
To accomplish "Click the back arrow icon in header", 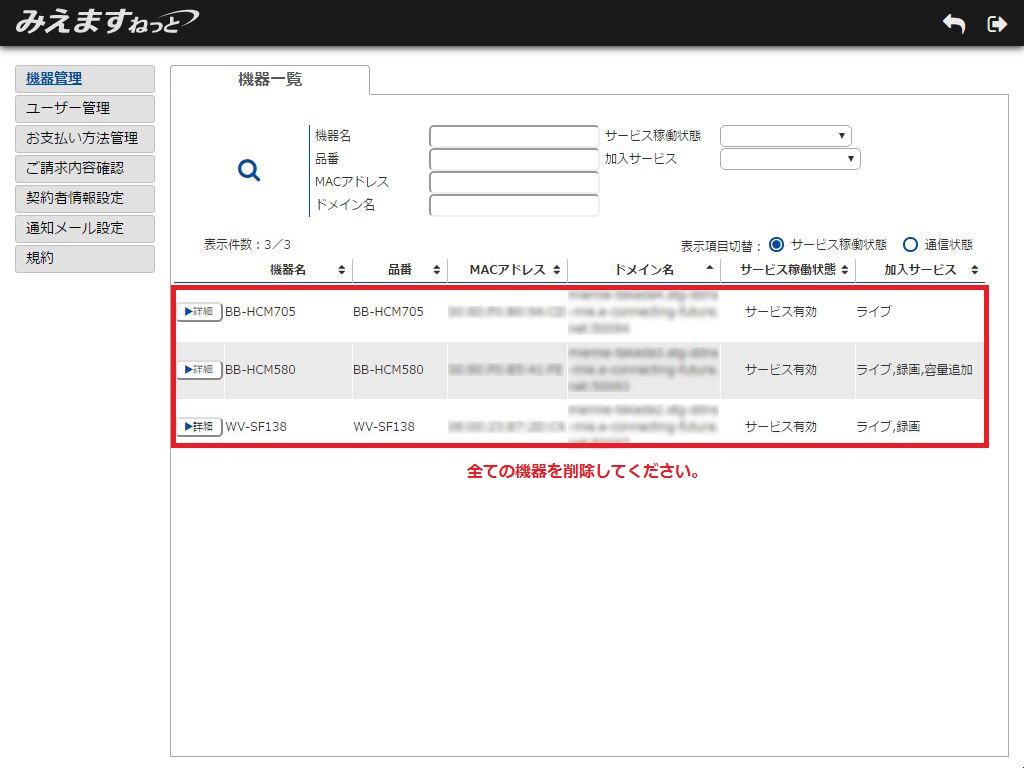I will tap(954, 25).
